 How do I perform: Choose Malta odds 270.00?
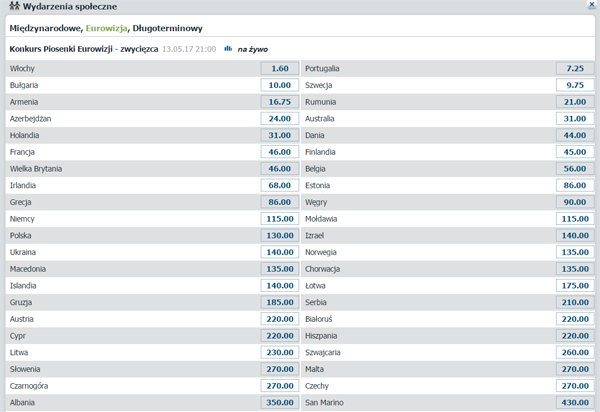tap(575, 369)
